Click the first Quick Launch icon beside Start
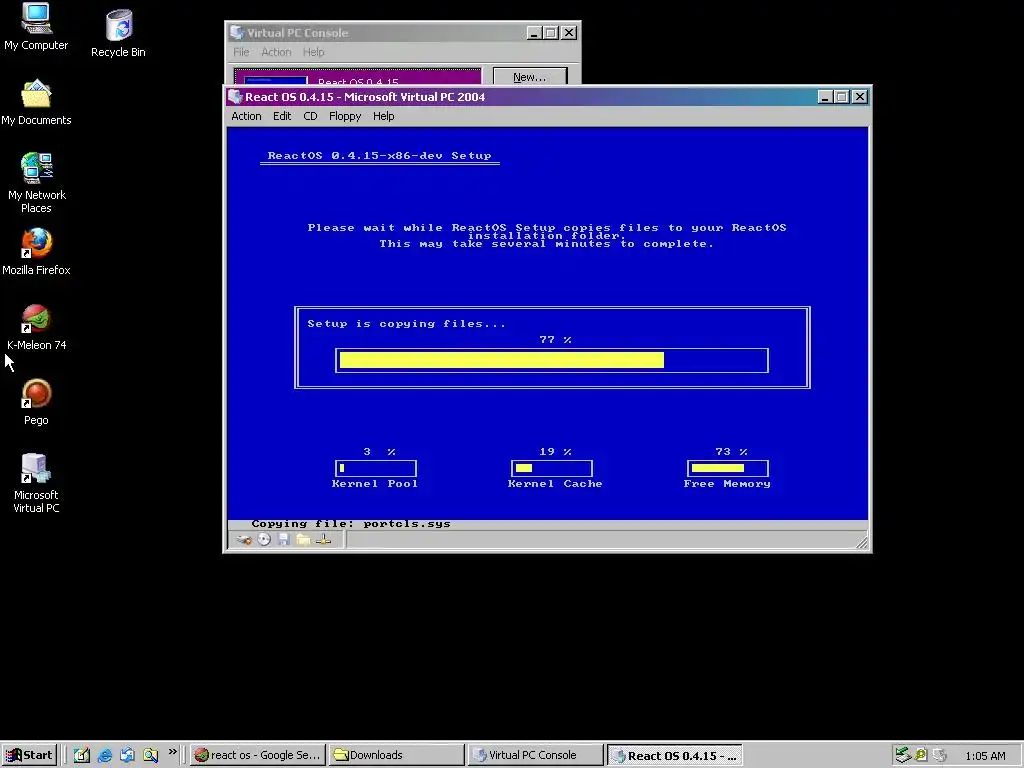Image resolution: width=1024 pixels, height=768 pixels. coord(82,755)
